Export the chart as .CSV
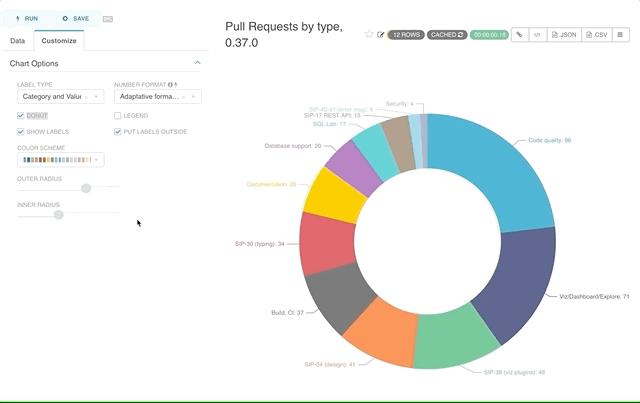This screenshot has height=403, width=640. (x=595, y=34)
